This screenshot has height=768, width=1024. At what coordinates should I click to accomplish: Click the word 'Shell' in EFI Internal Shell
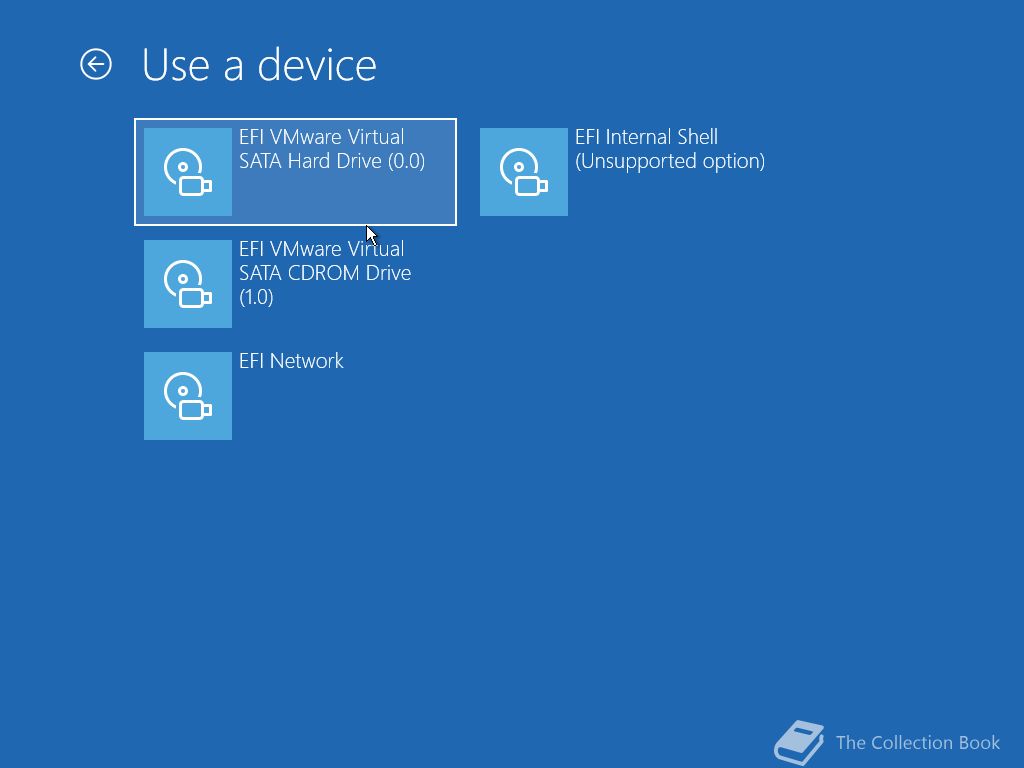[697, 137]
